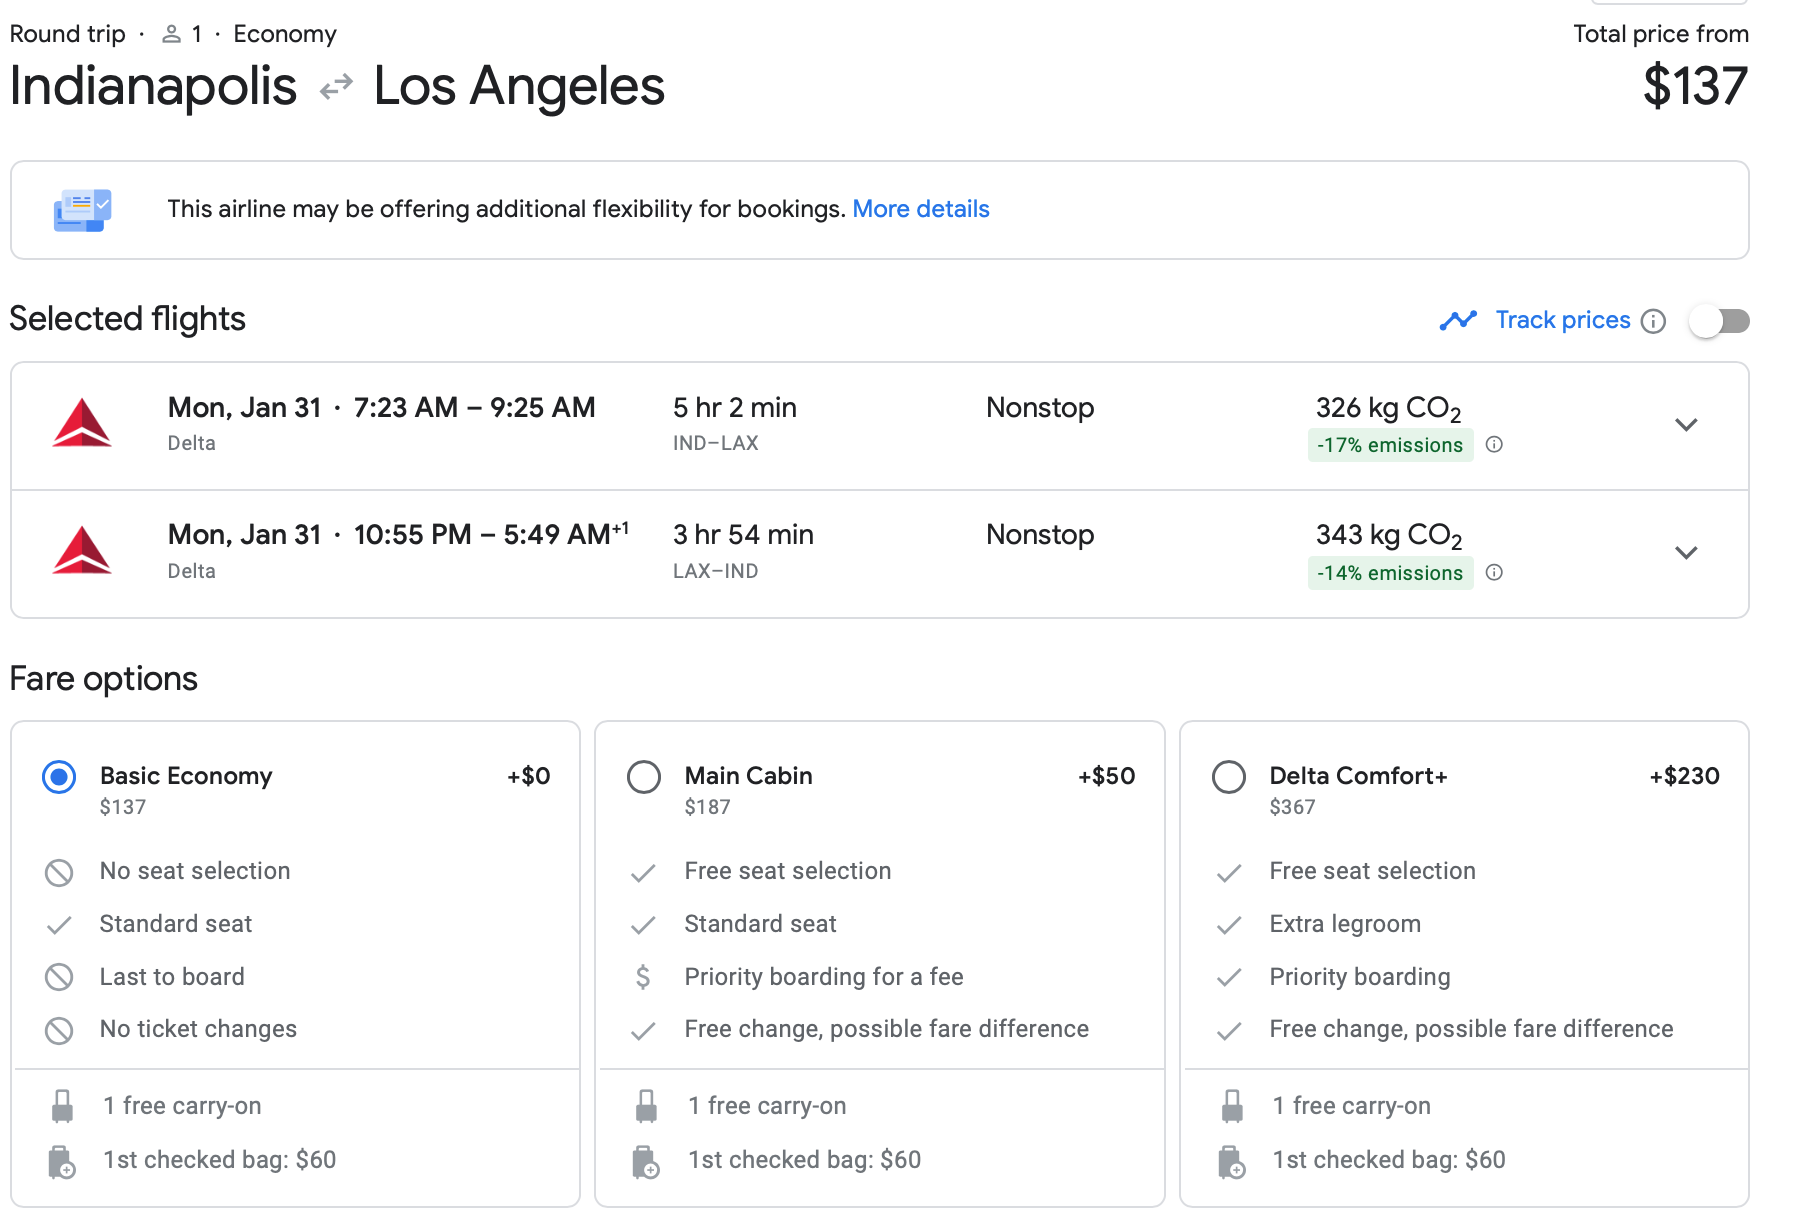
Task: Open the Track prices info icon
Action: point(1654,321)
